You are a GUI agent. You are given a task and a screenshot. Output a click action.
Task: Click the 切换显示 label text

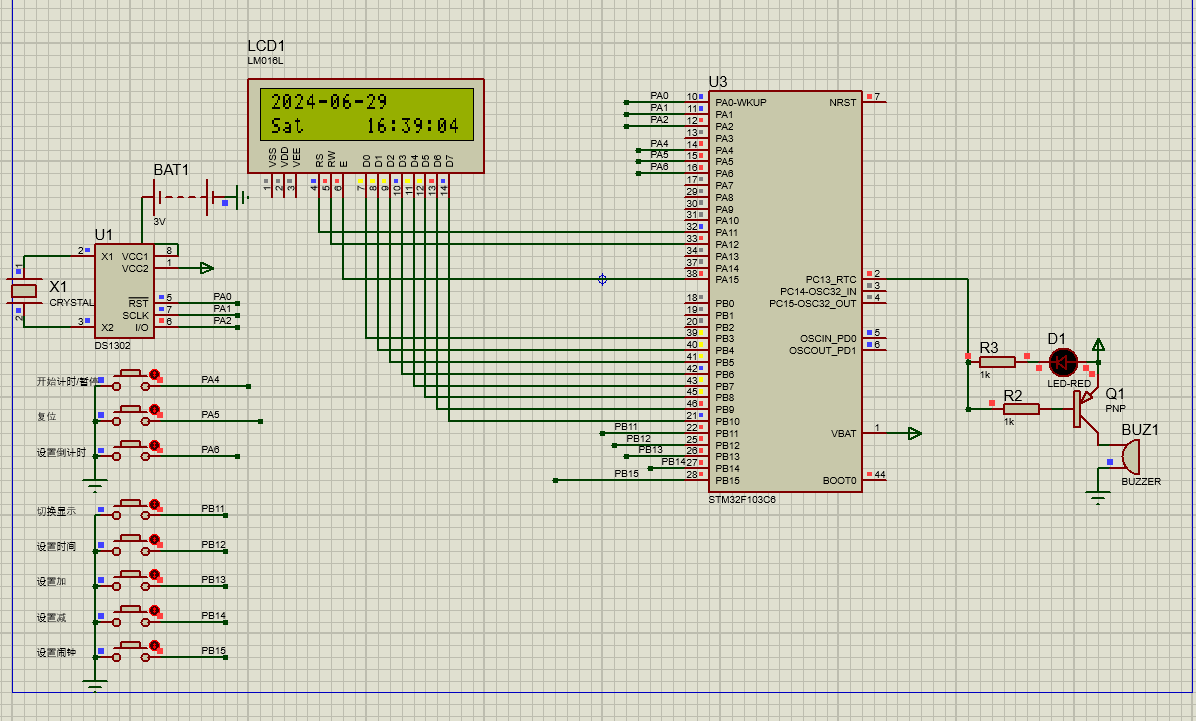[56, 511]
